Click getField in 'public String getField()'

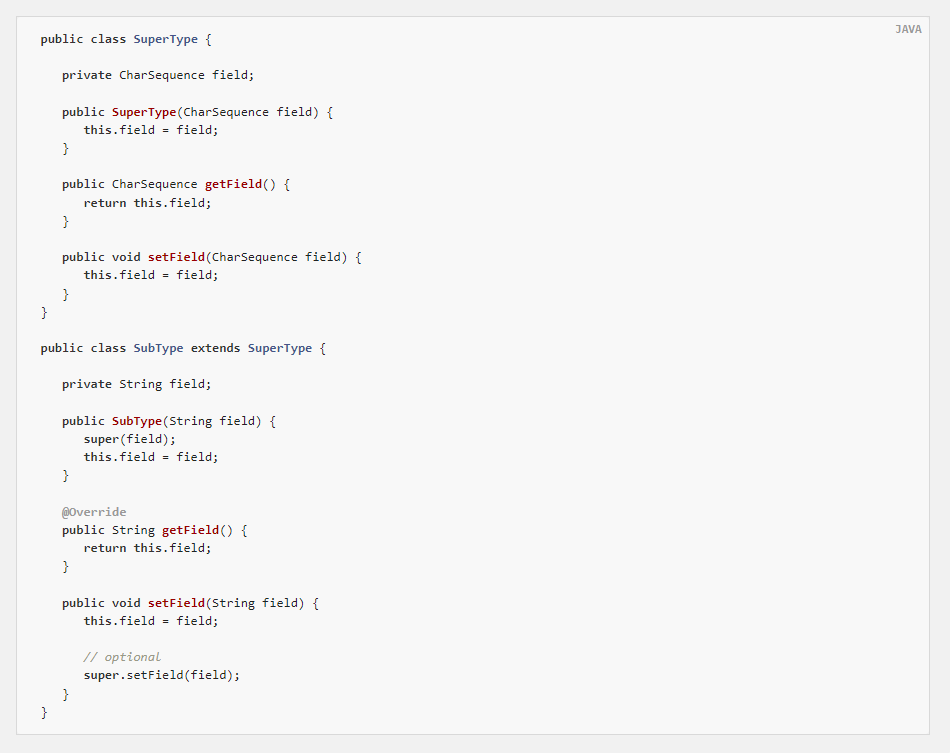[190, 530]
